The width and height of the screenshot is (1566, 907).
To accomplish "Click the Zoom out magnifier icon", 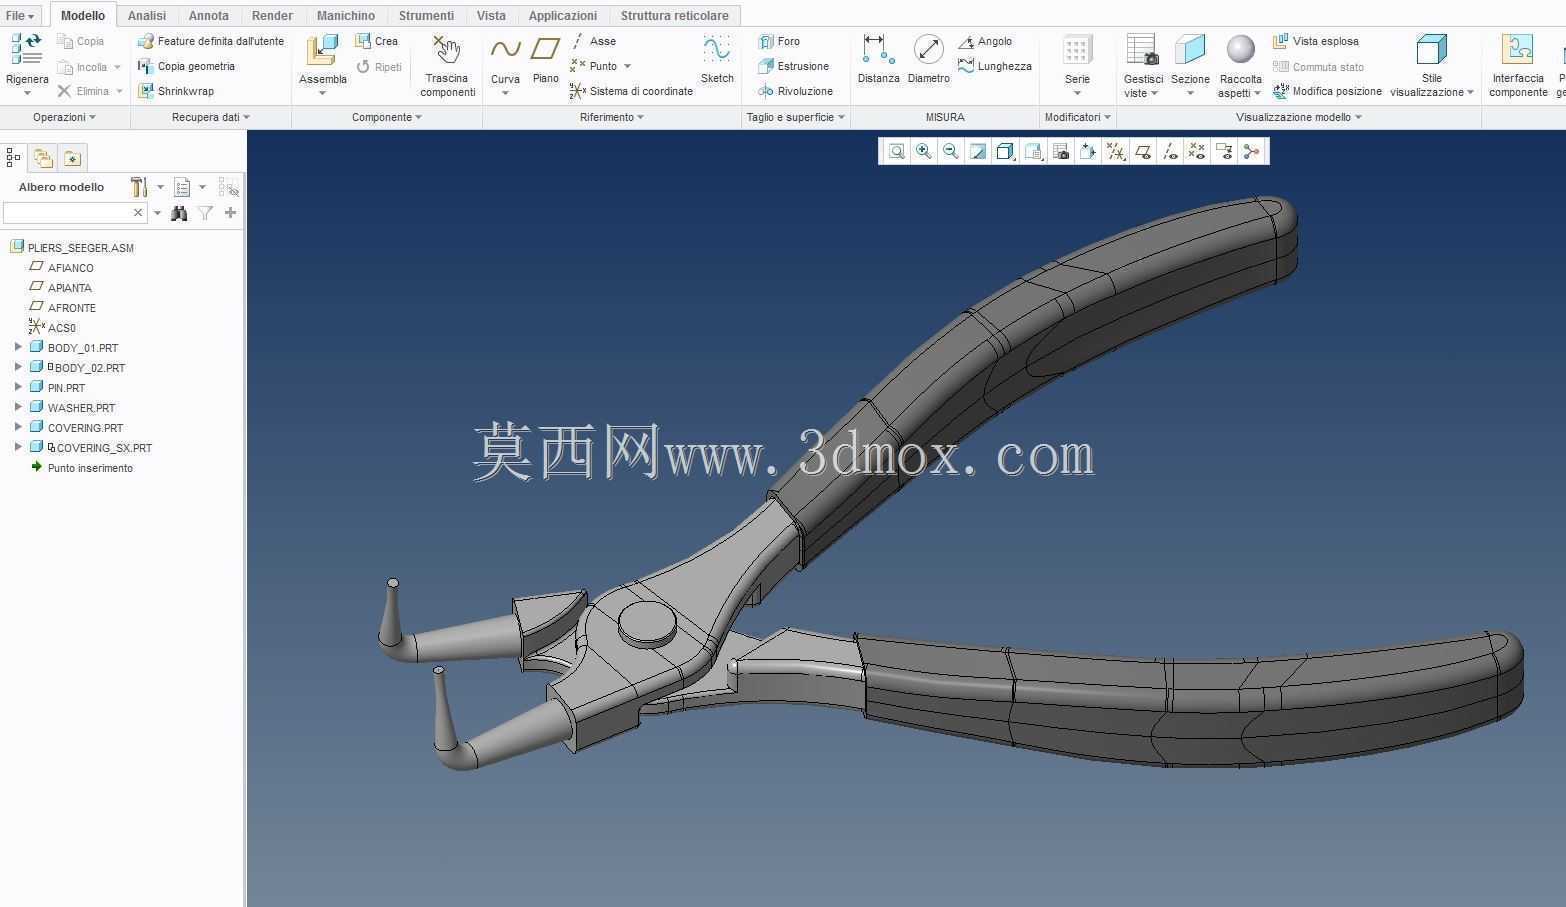I will pos(951,152).
